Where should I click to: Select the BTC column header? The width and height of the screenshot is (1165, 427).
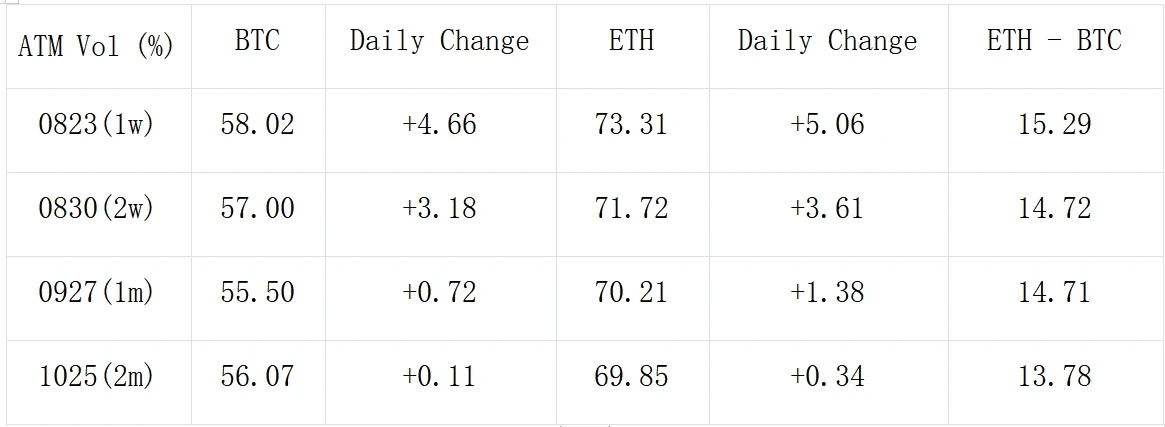(257, 41)
